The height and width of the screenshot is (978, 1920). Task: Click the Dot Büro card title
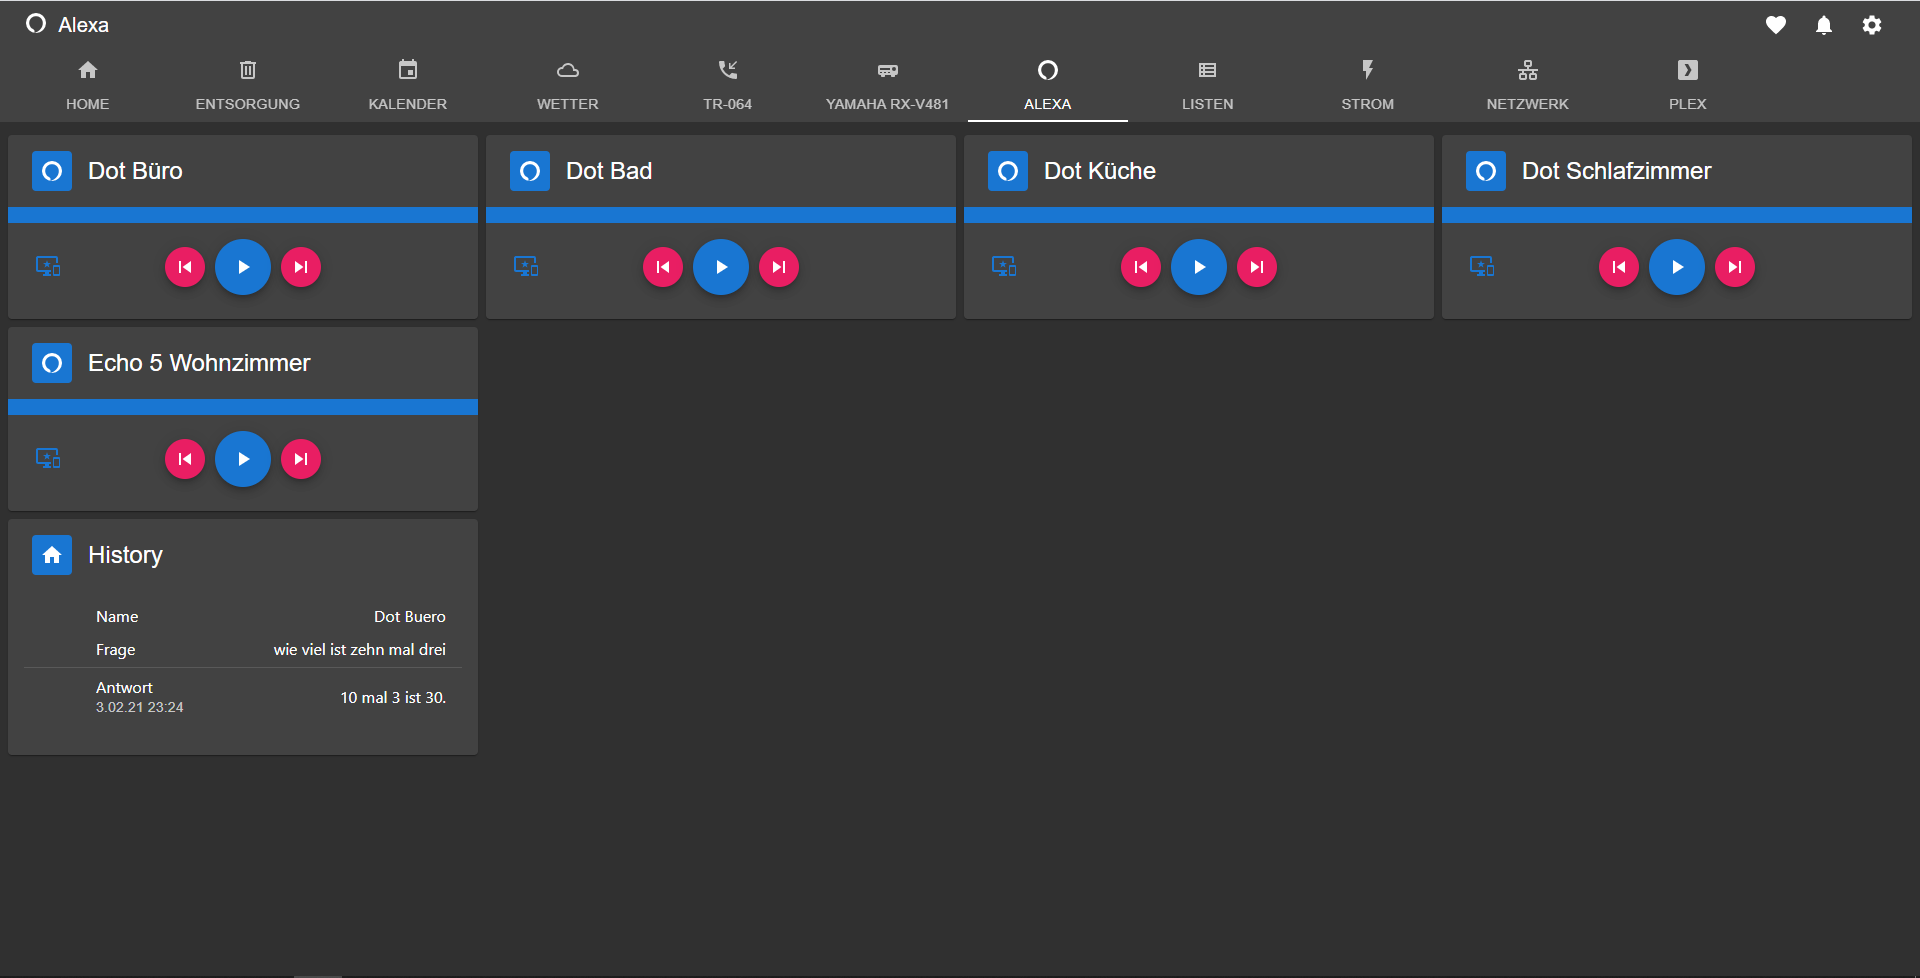click(x=135, y=171)
